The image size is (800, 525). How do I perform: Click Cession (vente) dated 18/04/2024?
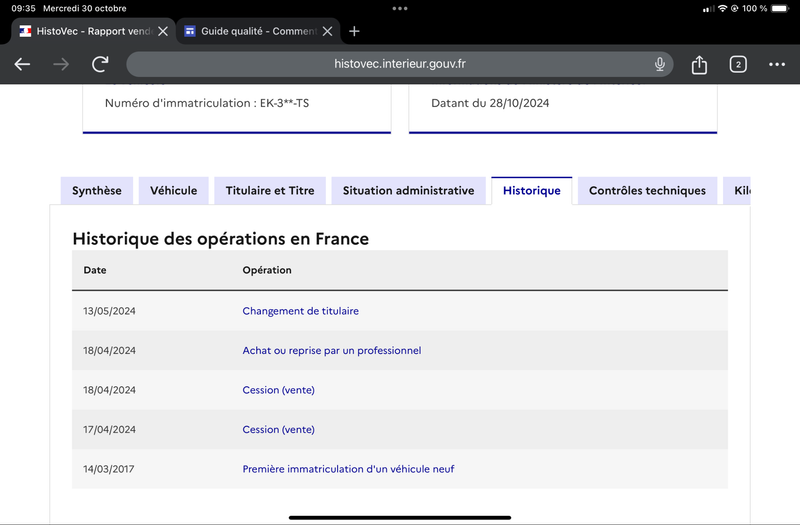pyautogui.click(x=279, y=390)
